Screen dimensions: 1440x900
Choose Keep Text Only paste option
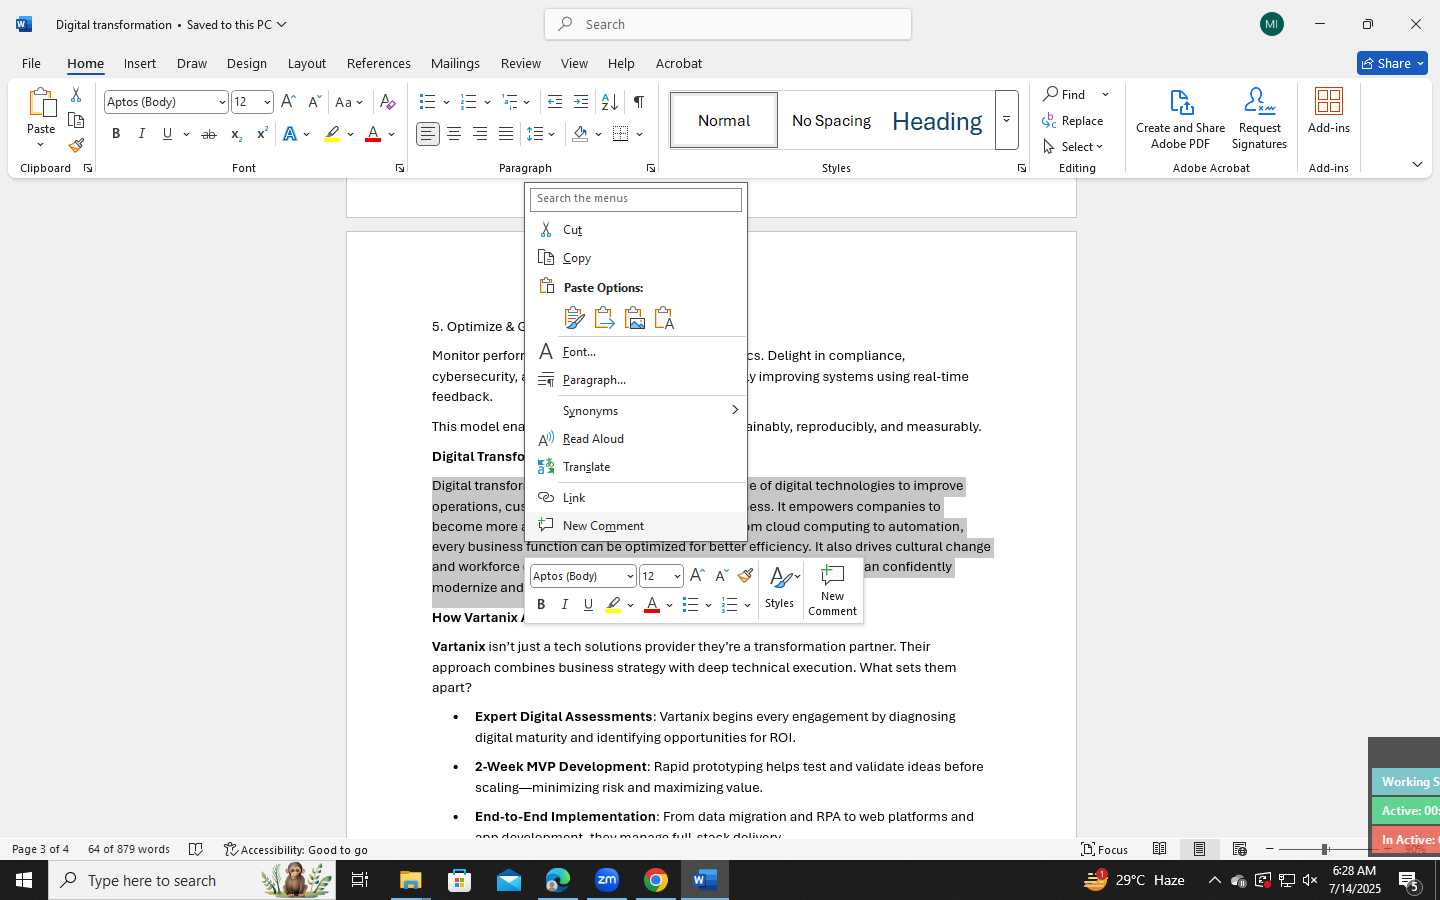pos(664,318)
